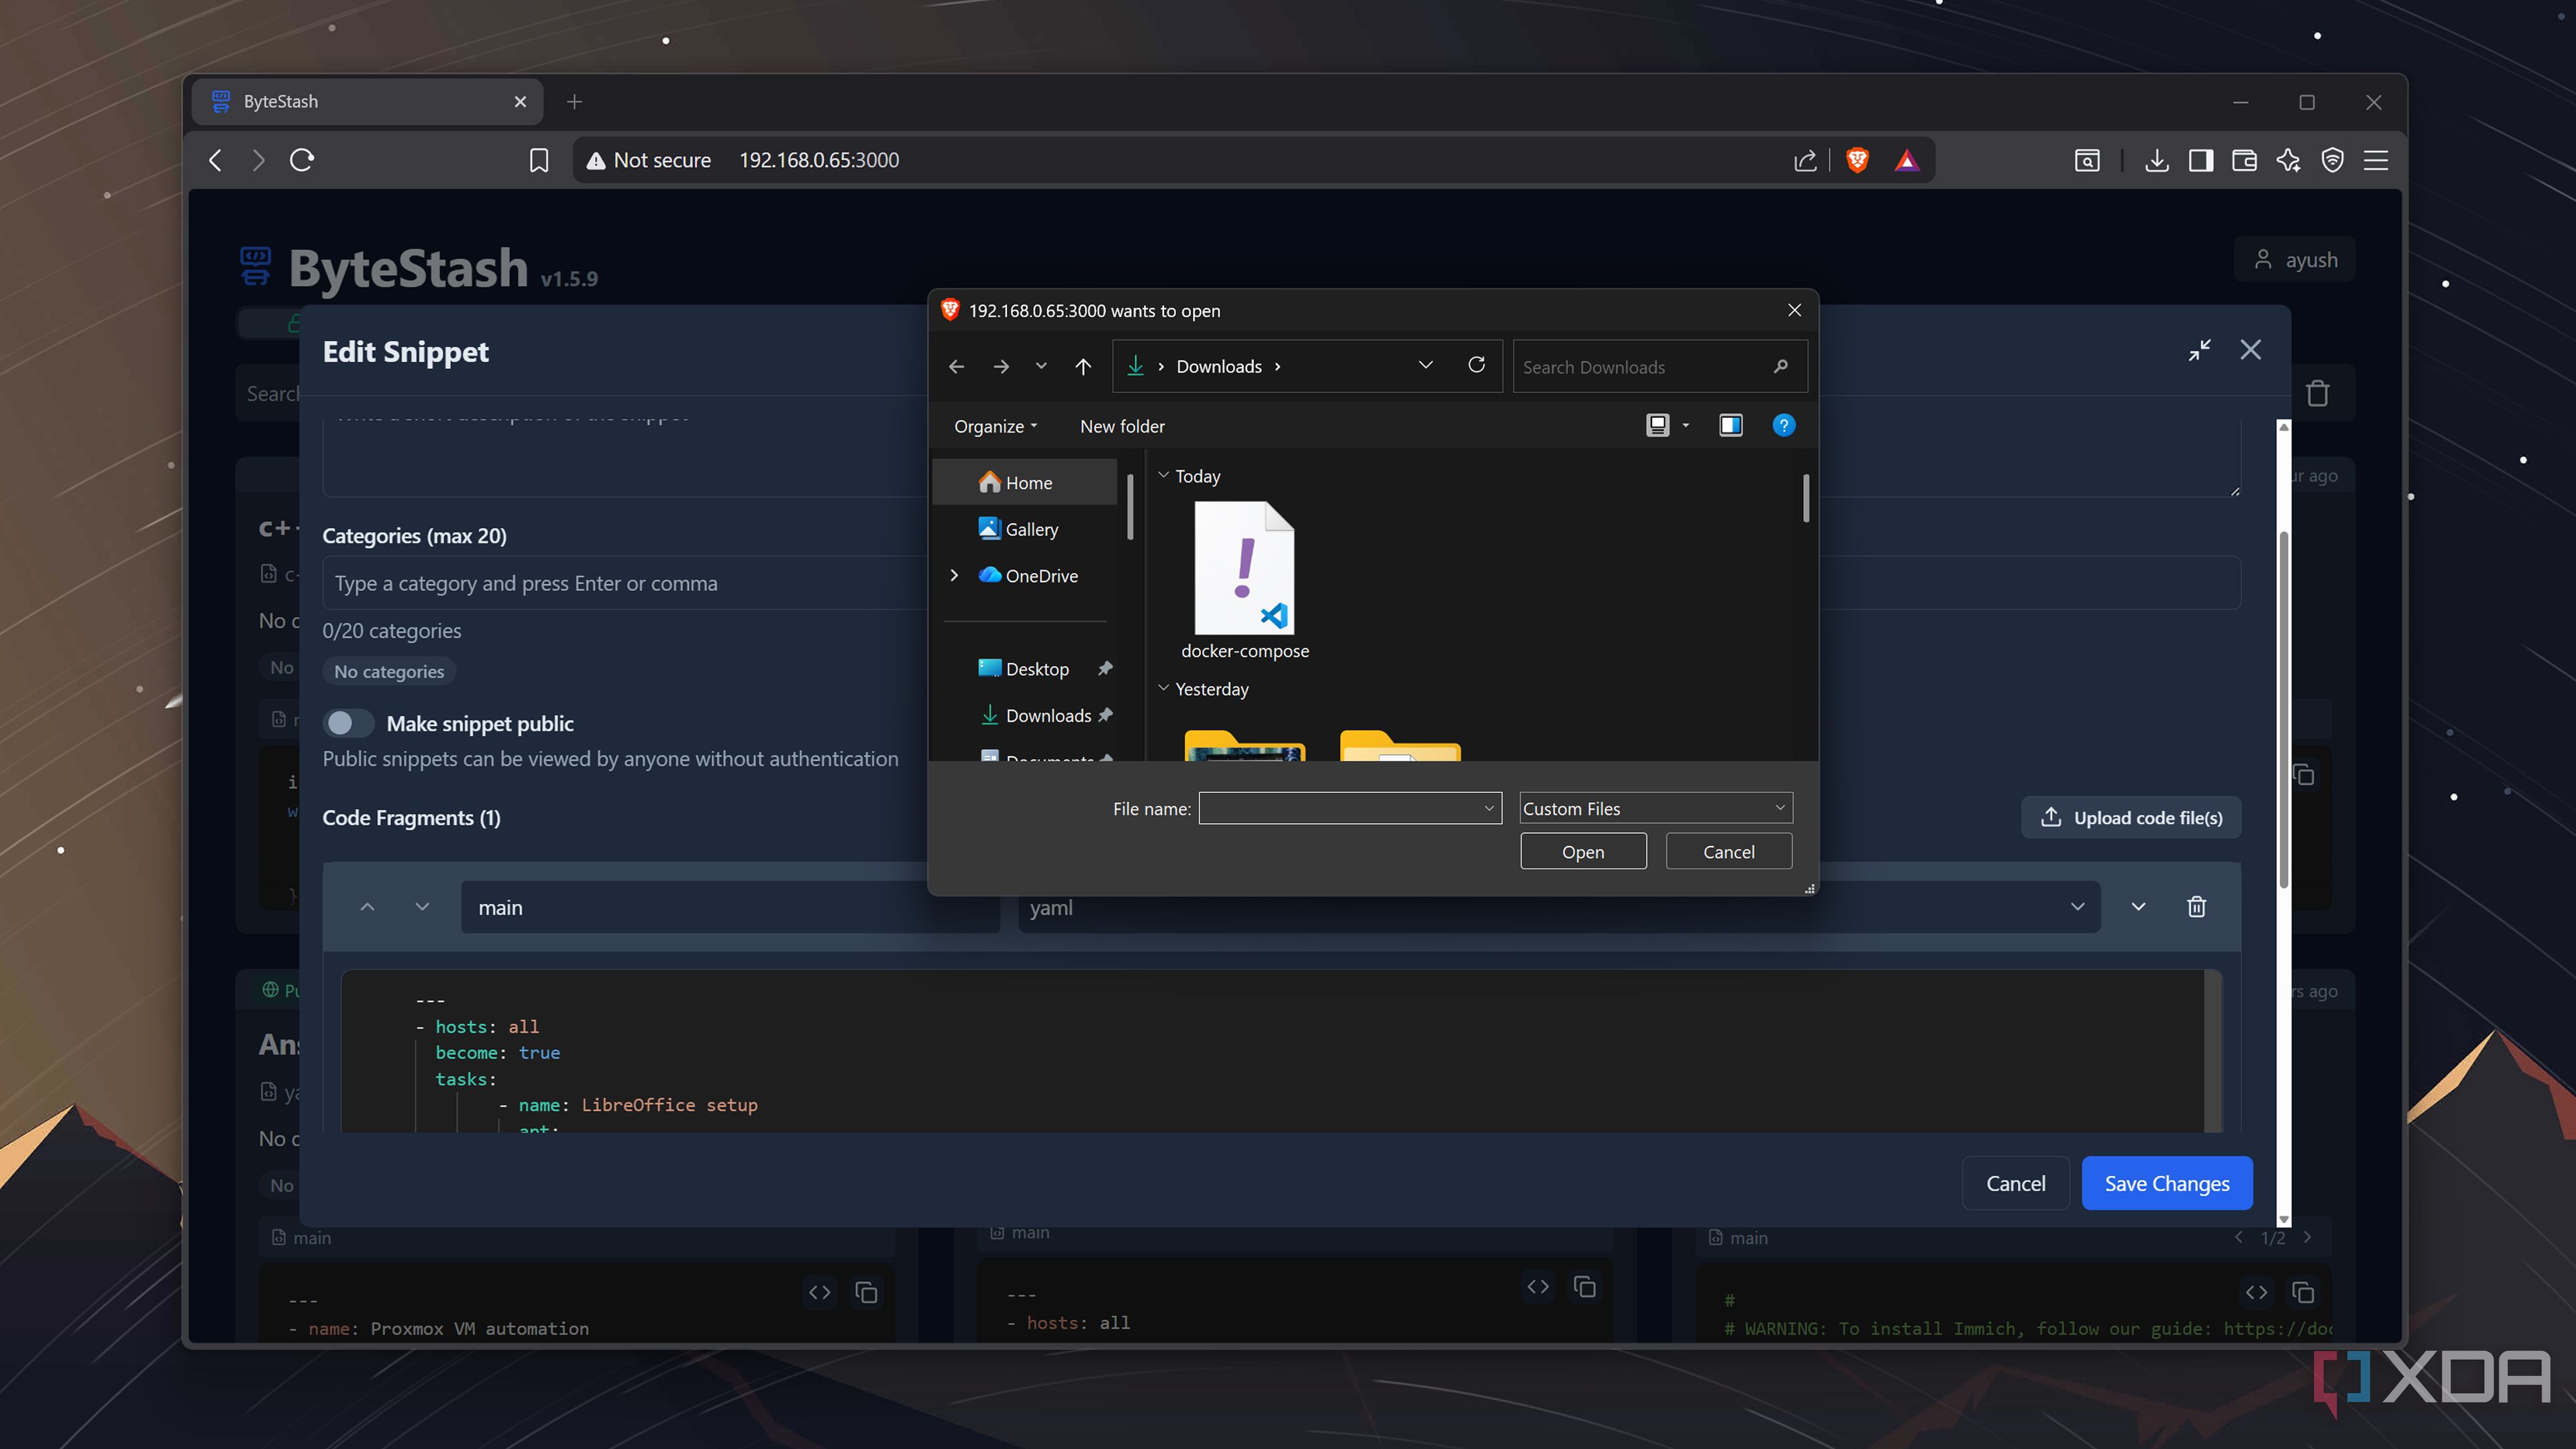Open Brave VPN shield icon
This screenshot has width=2576, height=1449.
coord(2332,160)
